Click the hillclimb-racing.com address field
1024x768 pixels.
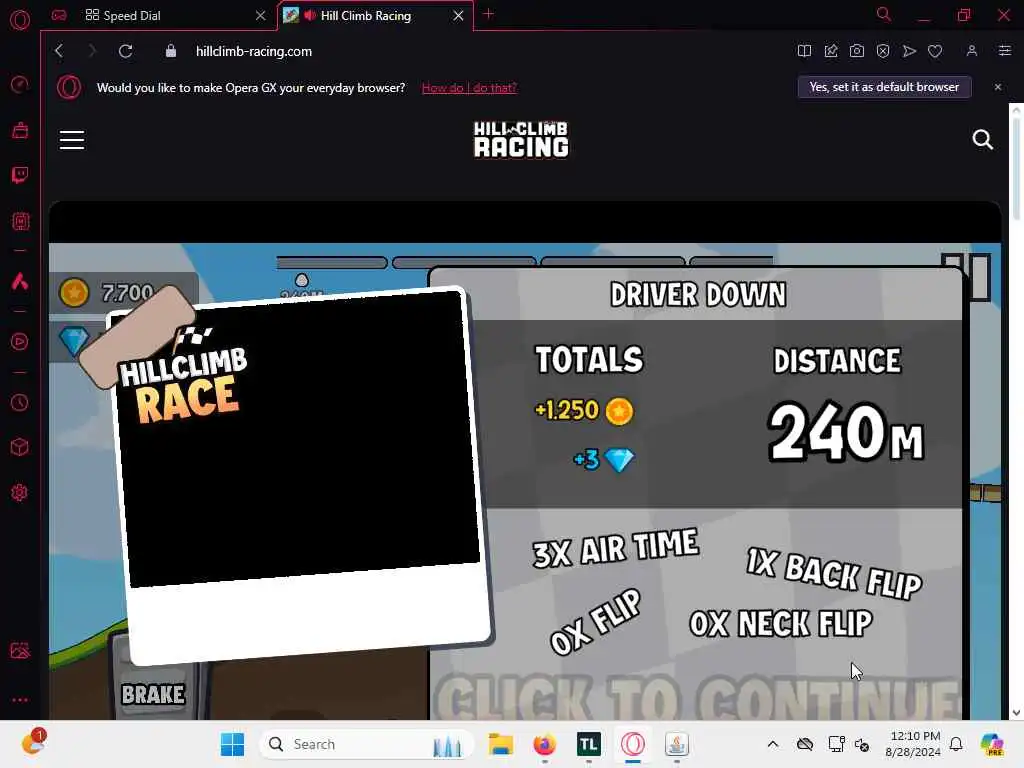253,51
